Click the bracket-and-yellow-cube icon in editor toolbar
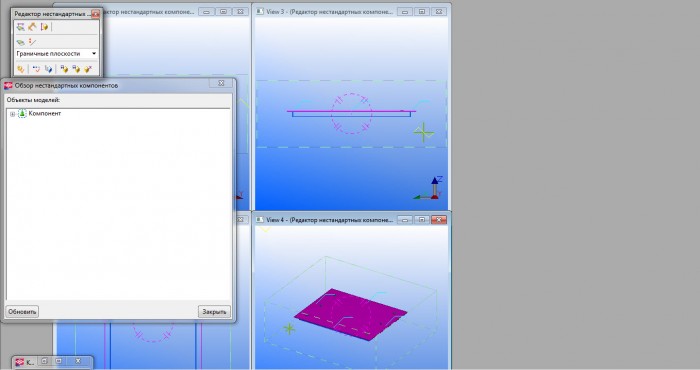 click(x=44, y=27)
